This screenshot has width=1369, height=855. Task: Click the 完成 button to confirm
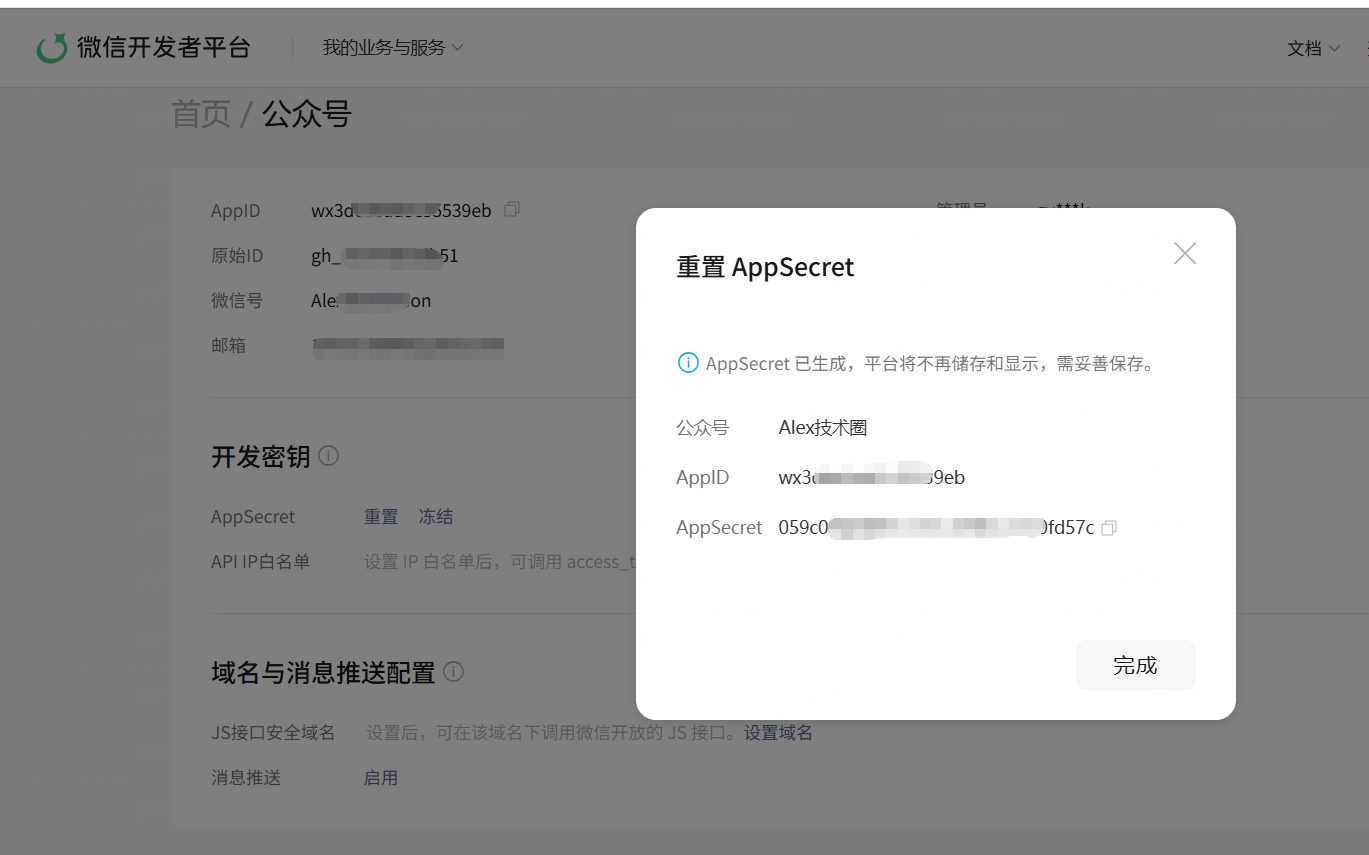[1135, 664]
